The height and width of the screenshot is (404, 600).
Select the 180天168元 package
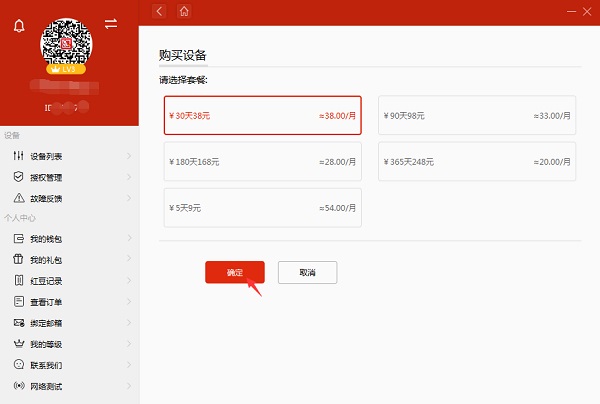click(x=262, y=161)
